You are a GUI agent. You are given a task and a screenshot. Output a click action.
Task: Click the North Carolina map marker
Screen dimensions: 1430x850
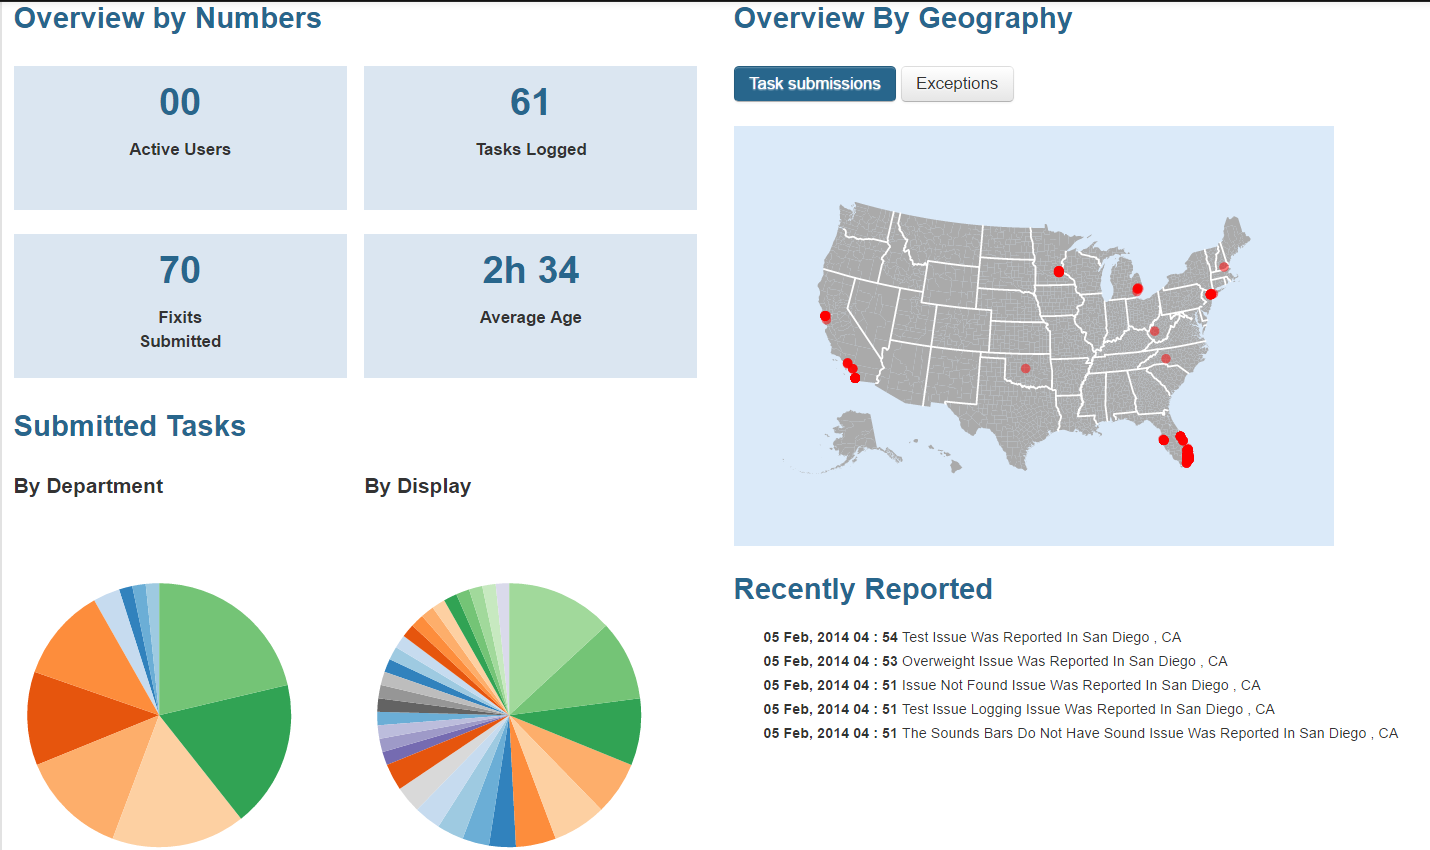(x=1165, y=358)
